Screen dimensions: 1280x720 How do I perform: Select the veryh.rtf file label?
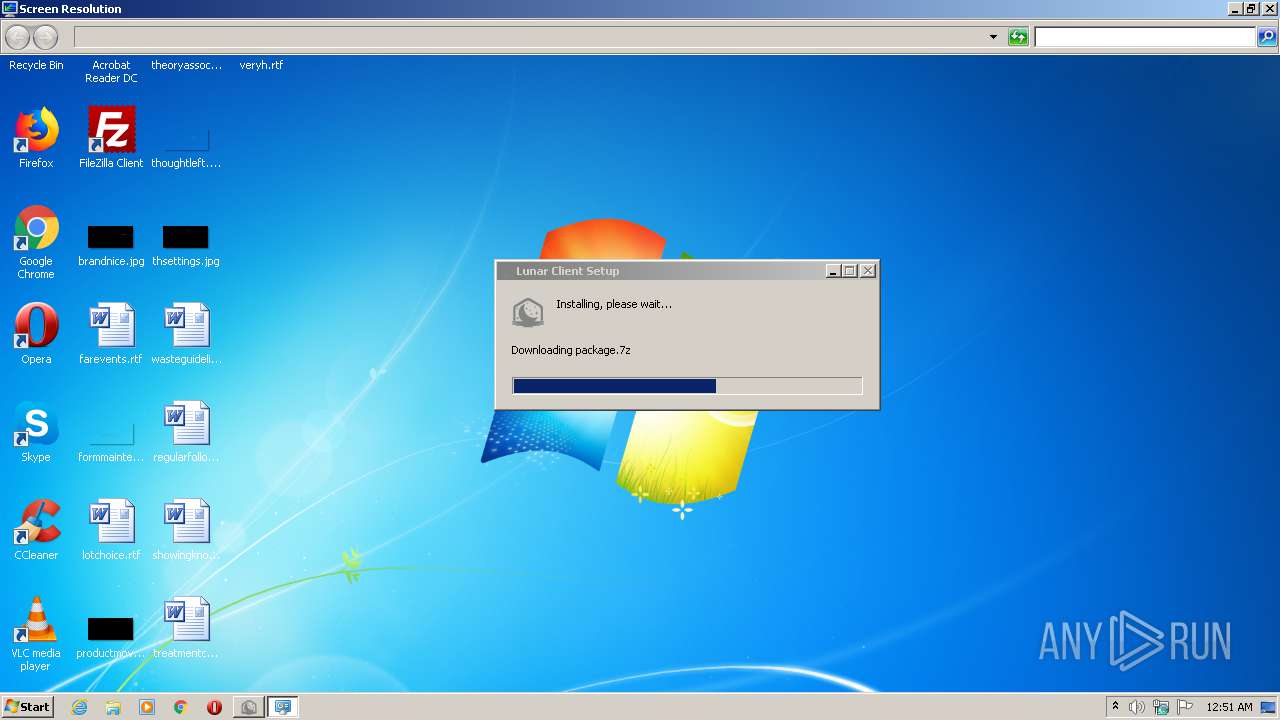[x=261, y=65]
